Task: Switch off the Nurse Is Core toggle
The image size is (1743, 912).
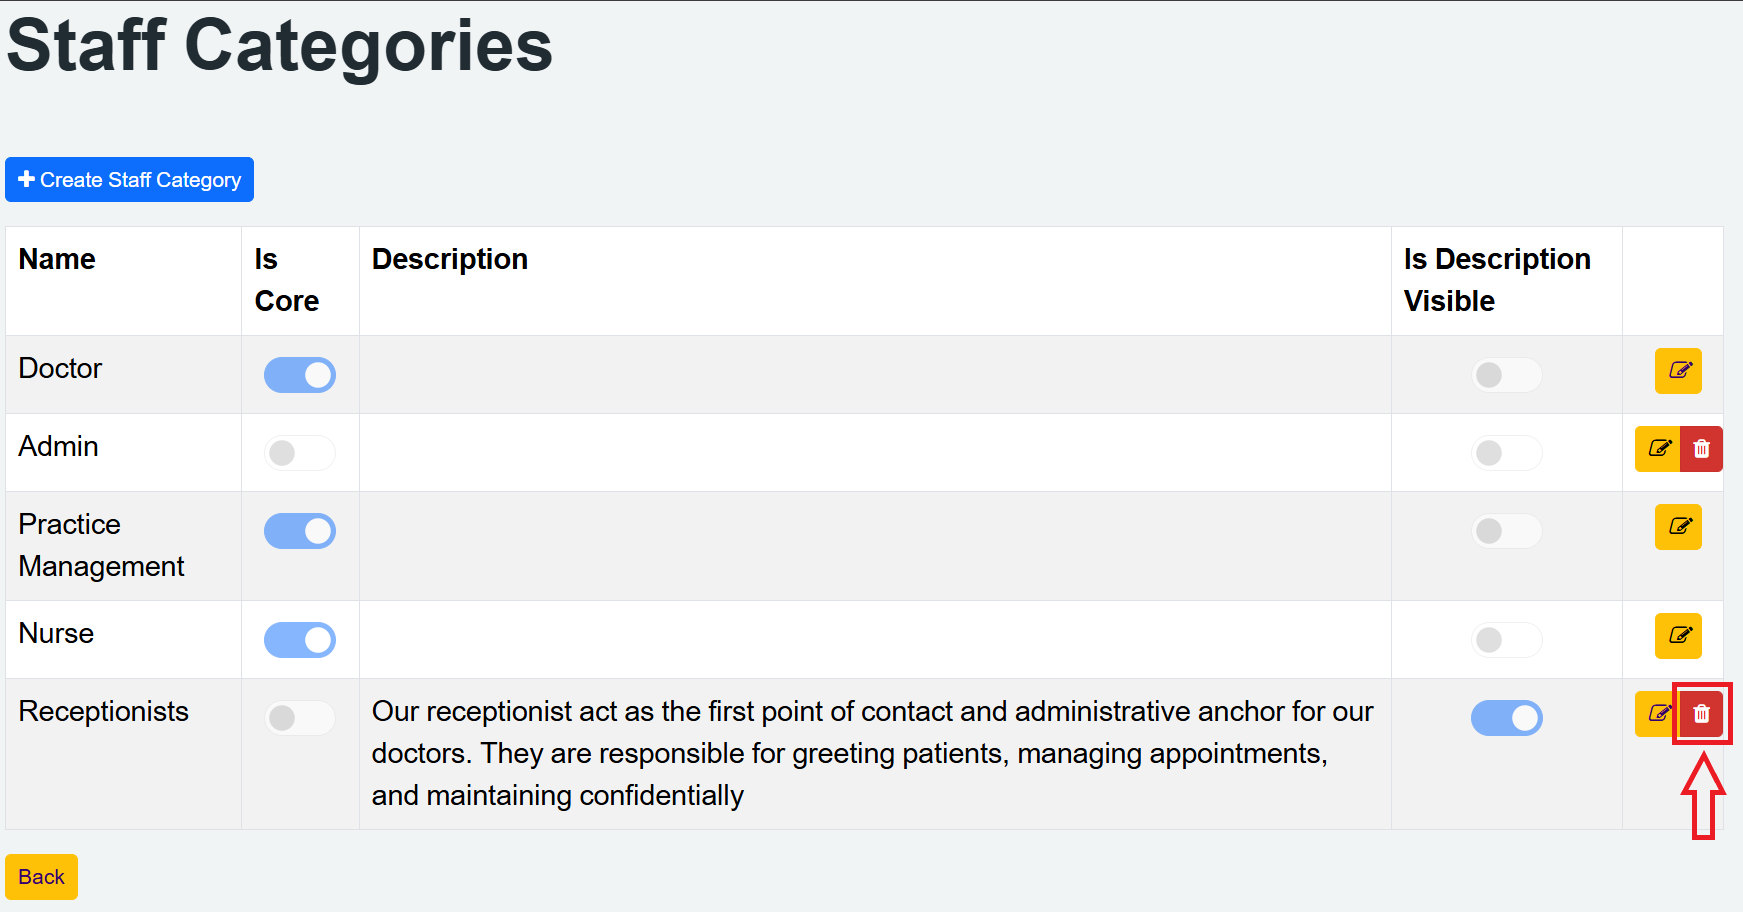Action: (x=300, y=640)
